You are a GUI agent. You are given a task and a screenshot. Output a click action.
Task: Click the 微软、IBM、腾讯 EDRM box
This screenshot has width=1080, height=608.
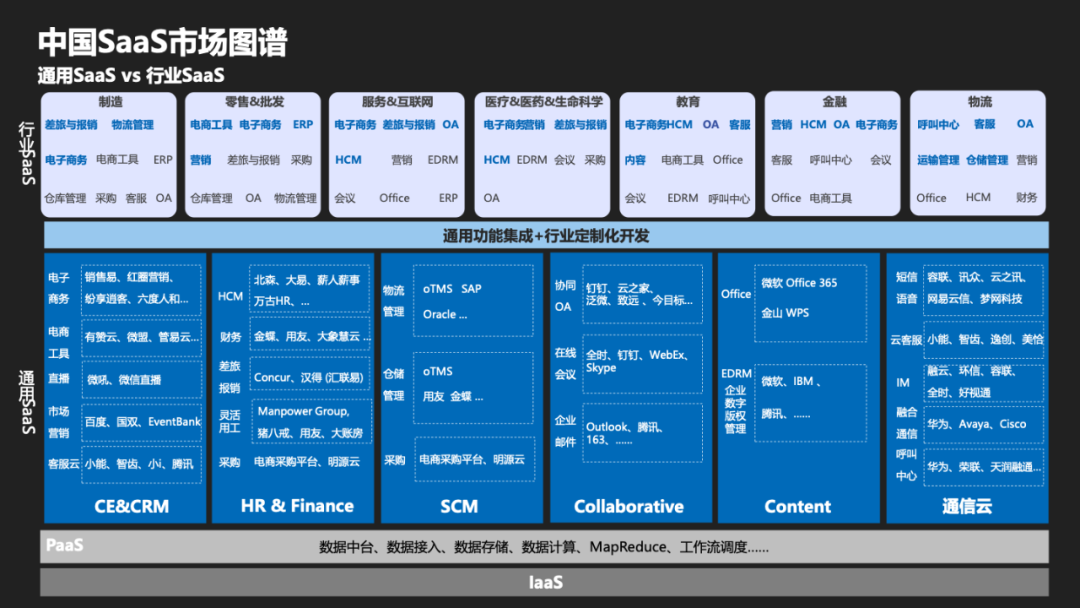tap(810, 403)
